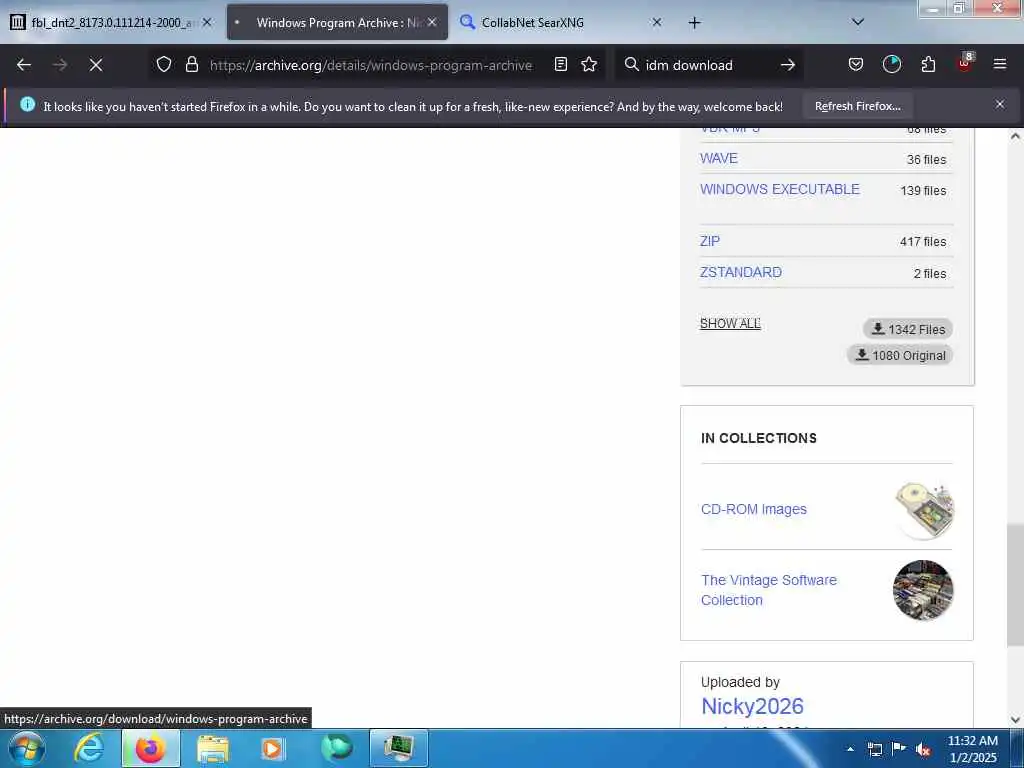Submit search with the arrow button
This screenshot has width=1024, height=768.
[x=788, y=65]
